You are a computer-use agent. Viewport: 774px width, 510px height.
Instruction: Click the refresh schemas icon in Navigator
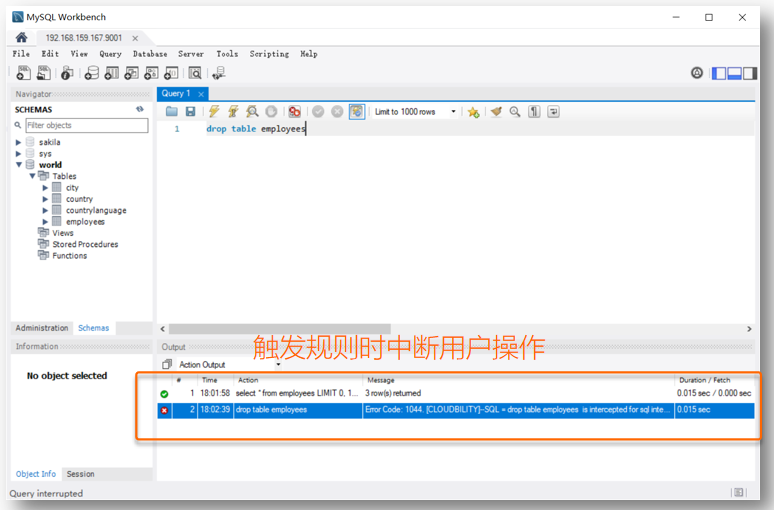click(x=140, y=109)
